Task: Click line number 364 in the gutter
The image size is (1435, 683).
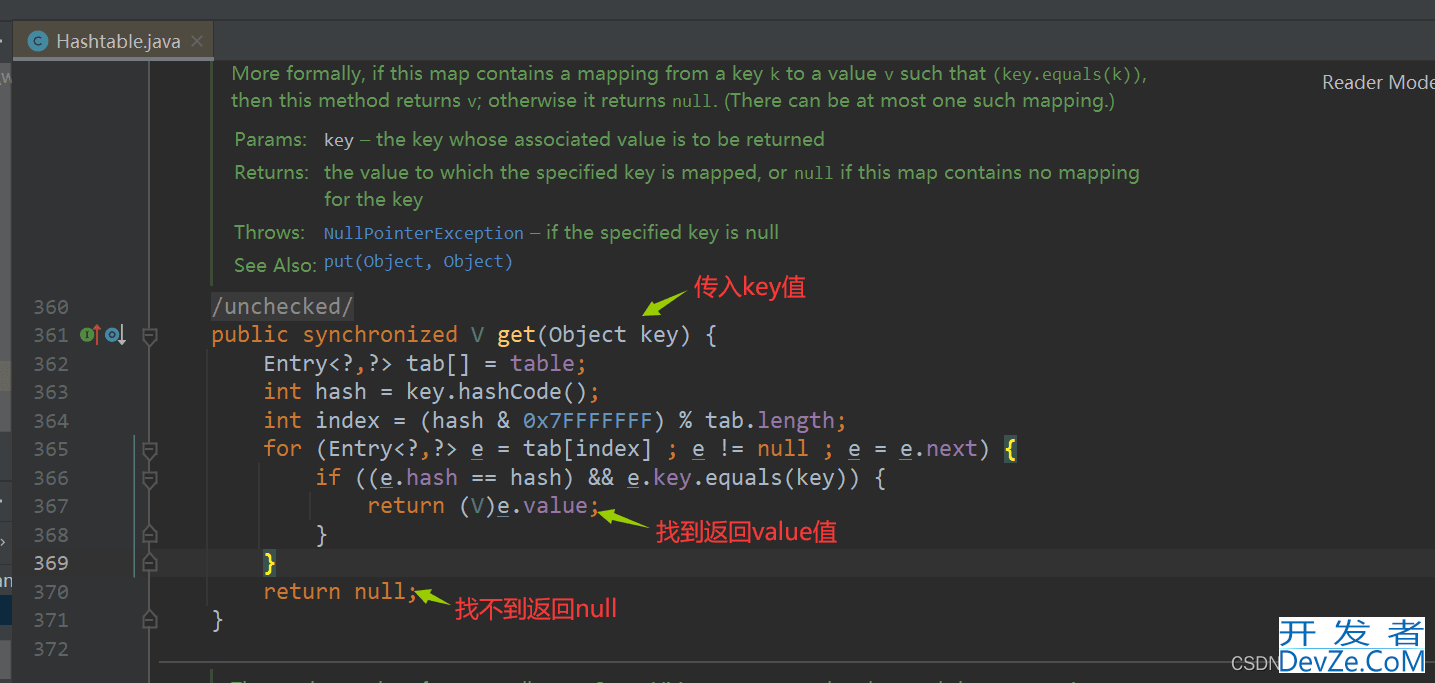Action: tap(51, 421)
